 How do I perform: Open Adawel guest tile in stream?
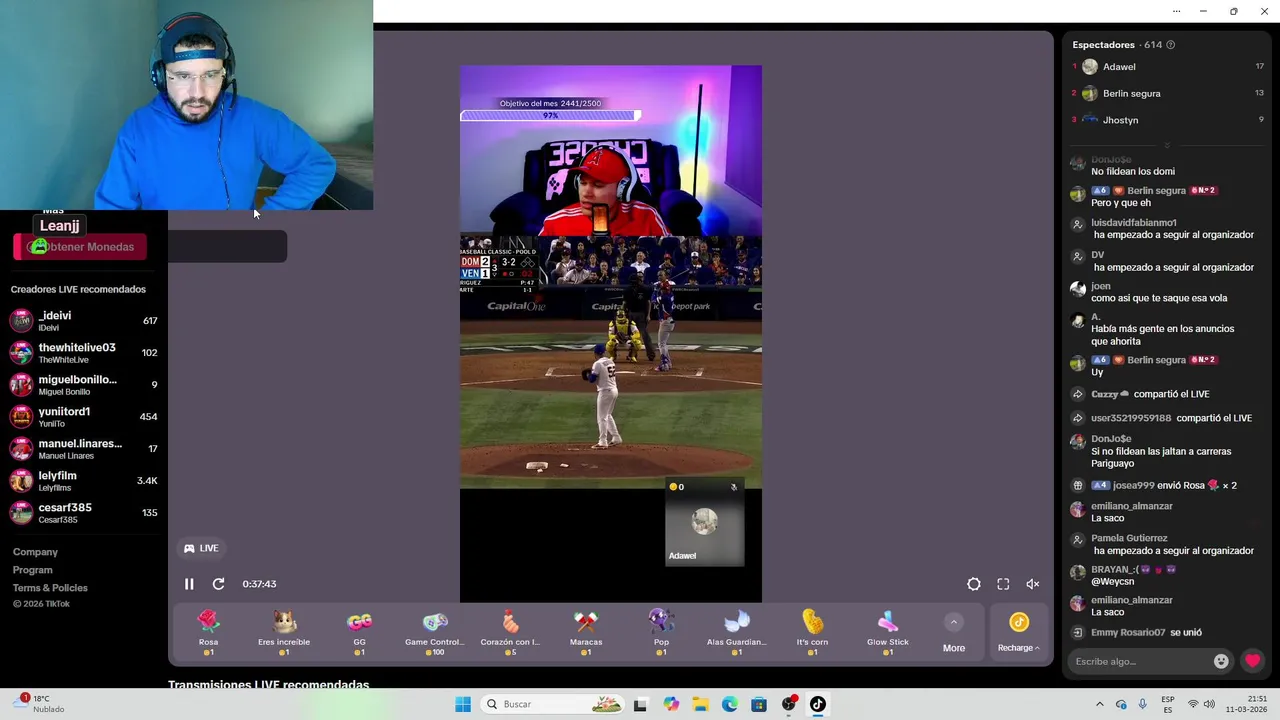(705, 522)
